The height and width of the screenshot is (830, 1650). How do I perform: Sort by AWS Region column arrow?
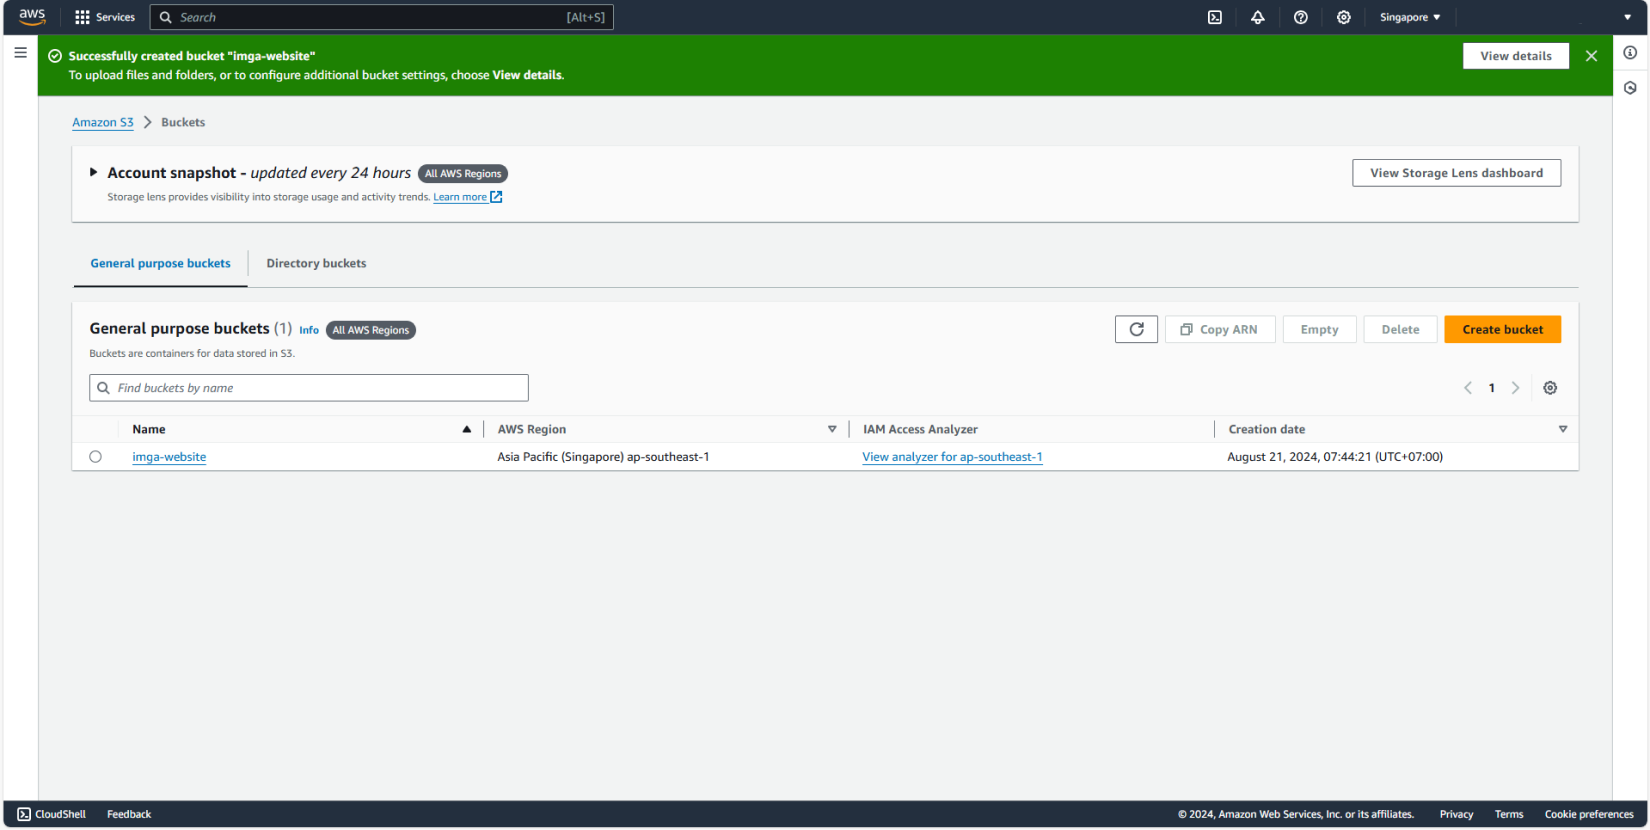click(x=832, y=429)
